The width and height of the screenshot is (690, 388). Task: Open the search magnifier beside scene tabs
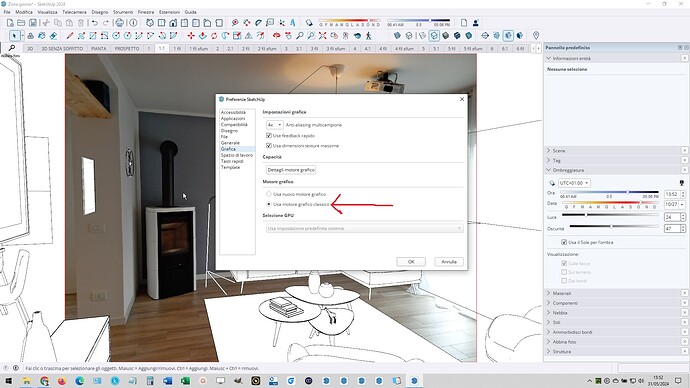point(12,48)
